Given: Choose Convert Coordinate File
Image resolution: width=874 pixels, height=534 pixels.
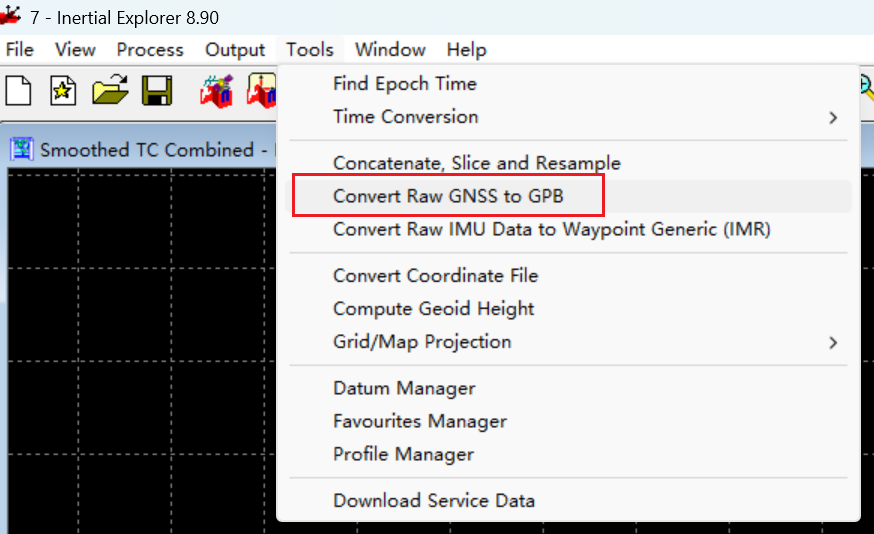Looking at the screenshot, I should [569, 275].
